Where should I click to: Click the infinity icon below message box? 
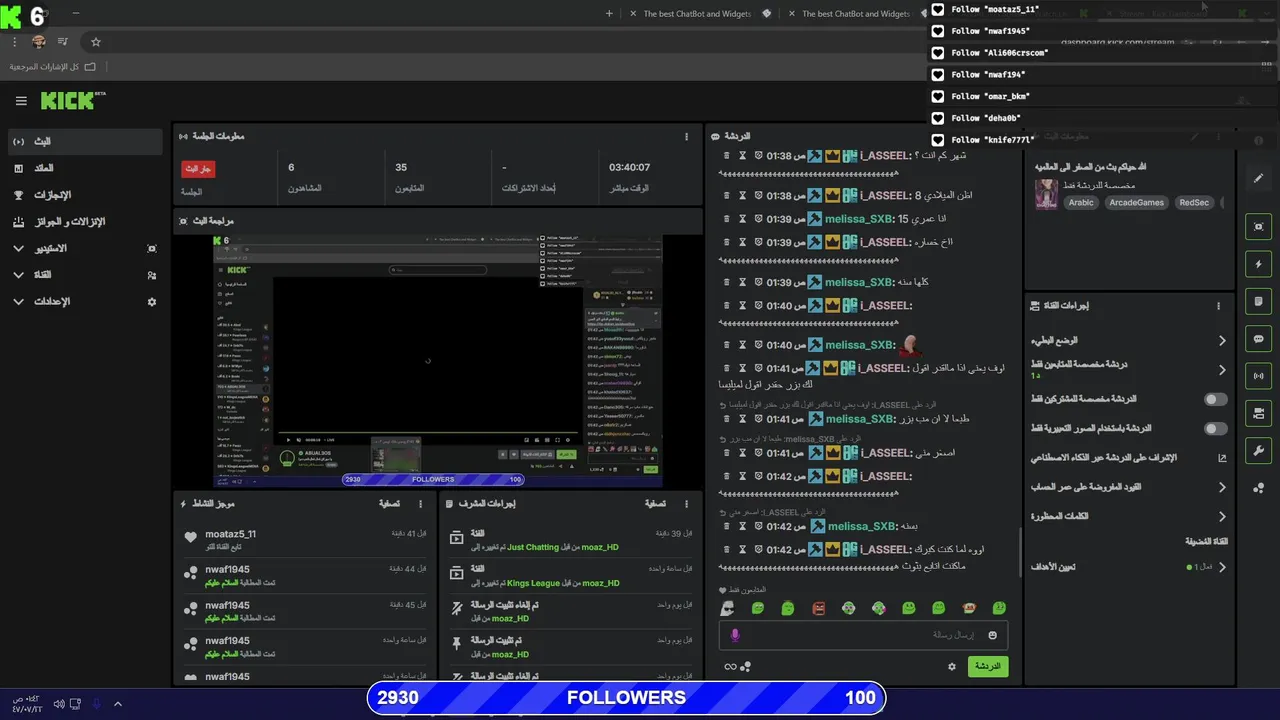(730, 667)
